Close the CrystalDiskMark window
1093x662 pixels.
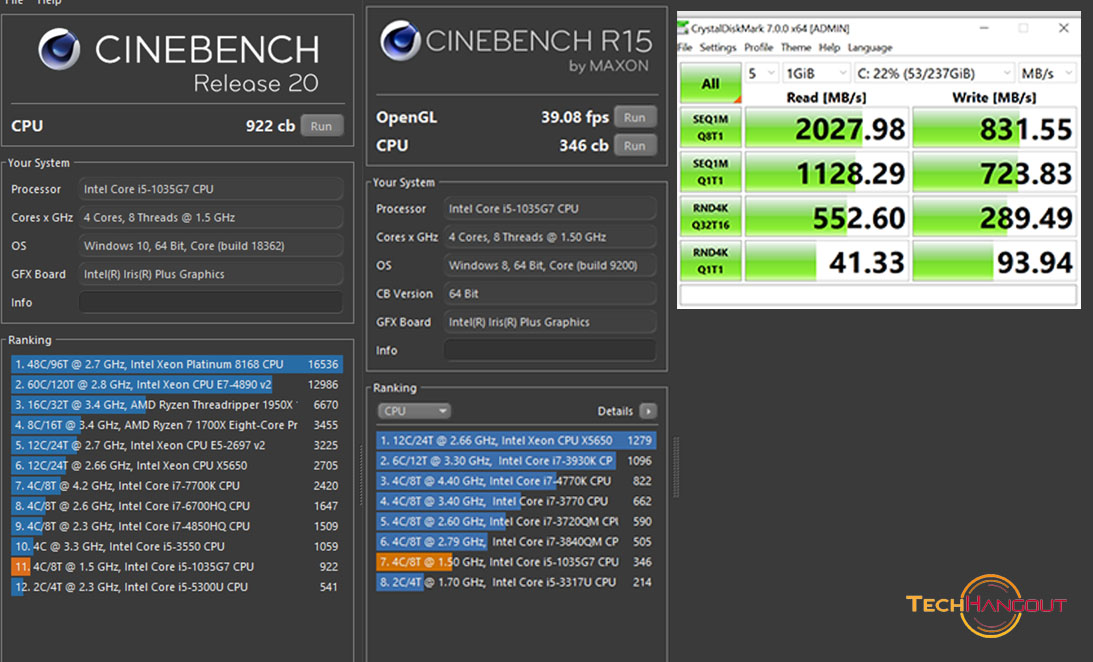[1064, 28]
